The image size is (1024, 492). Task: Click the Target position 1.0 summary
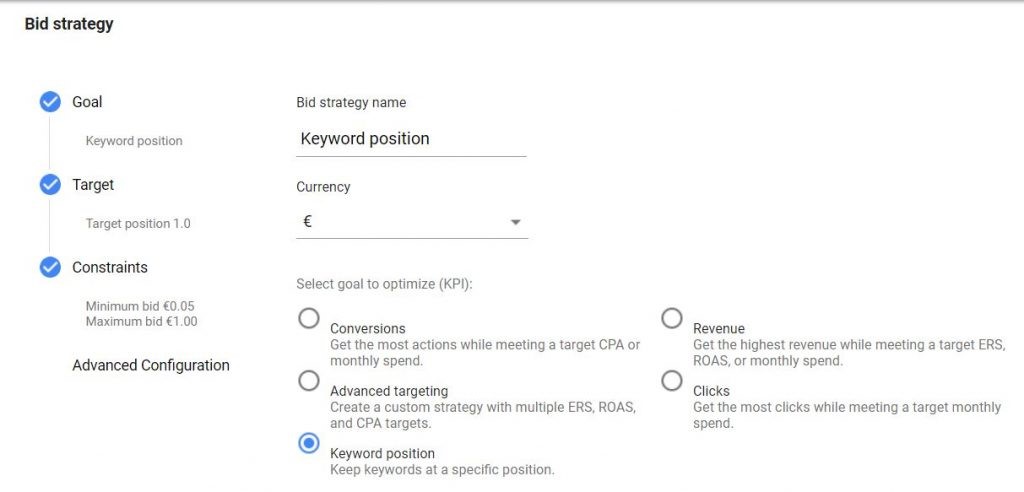(x=138, y=224)
